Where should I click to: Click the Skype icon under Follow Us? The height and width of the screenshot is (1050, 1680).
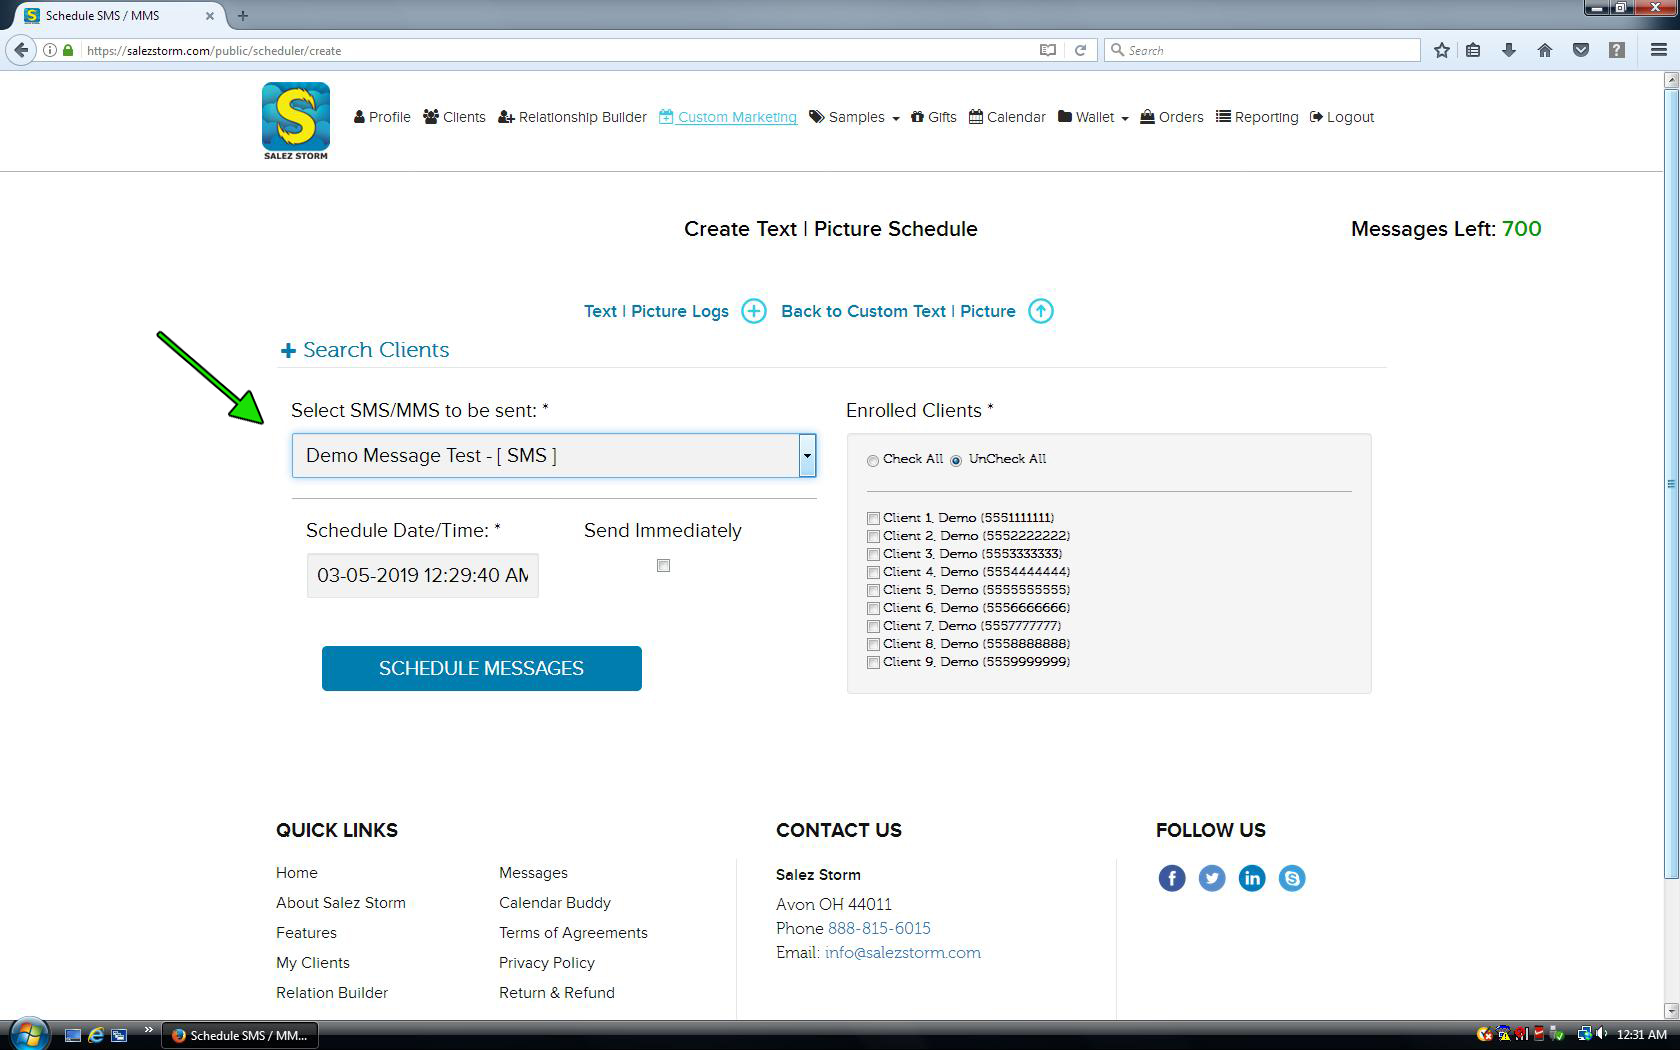click(x=1292, y=878)
